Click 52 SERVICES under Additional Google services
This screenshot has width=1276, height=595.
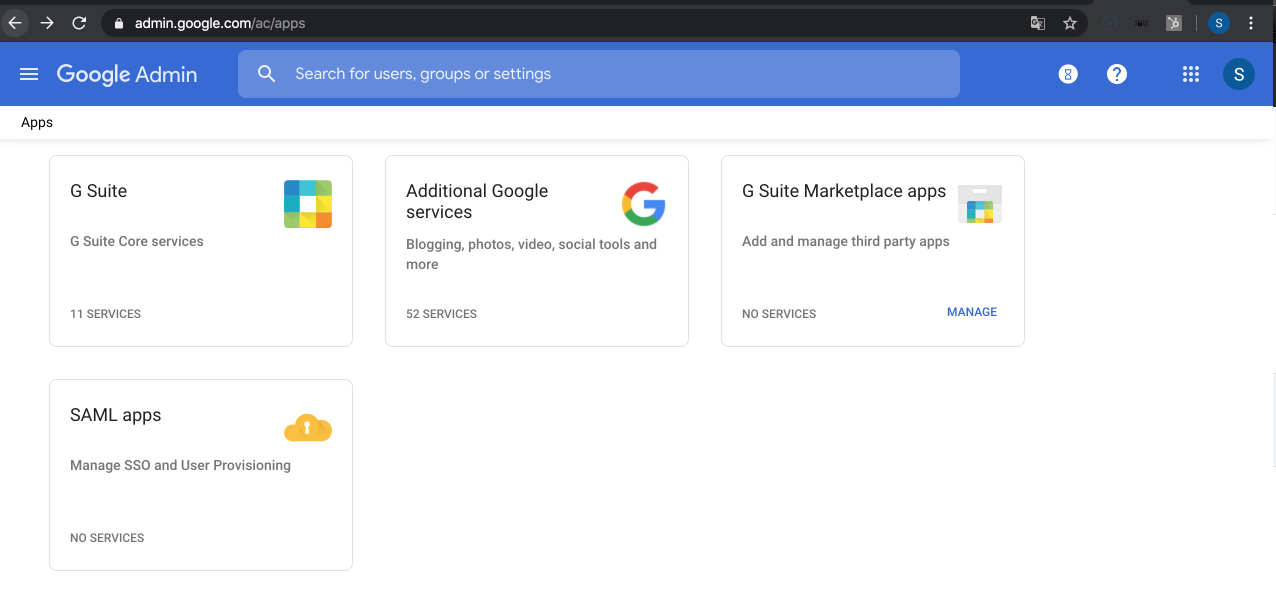(x=441, y=313)
